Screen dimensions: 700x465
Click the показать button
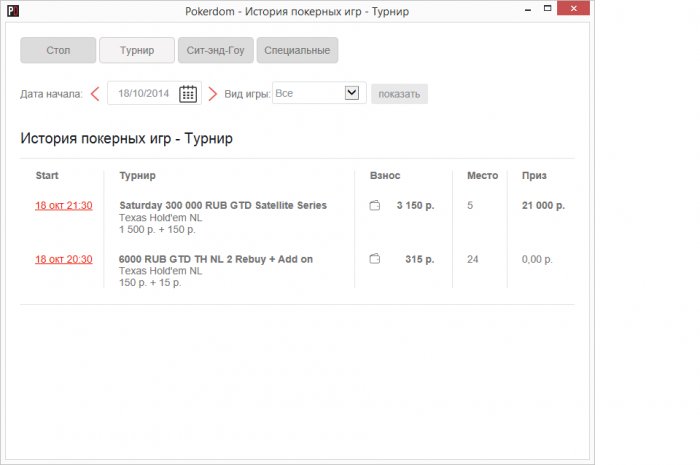399,94
